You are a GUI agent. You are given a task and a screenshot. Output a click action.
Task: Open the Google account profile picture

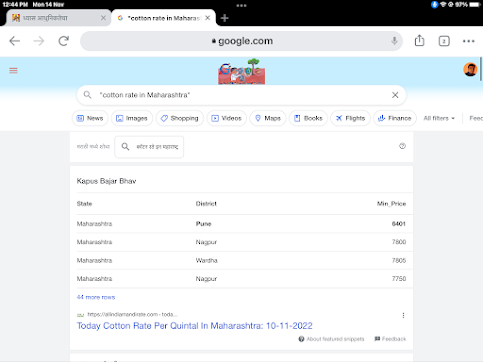point(470,69)
